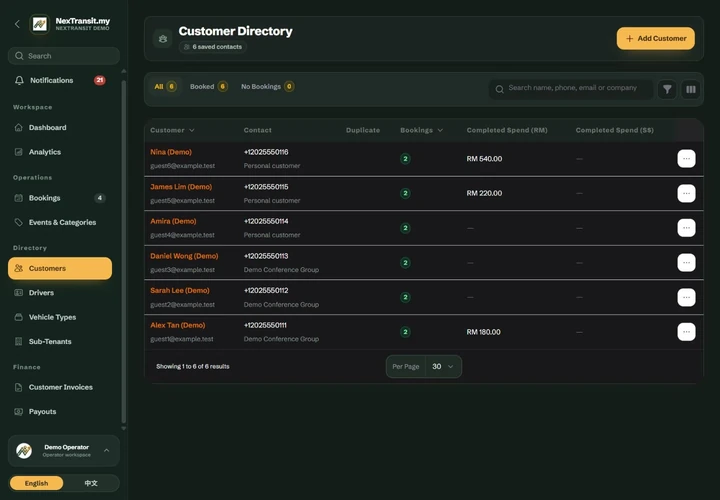Screen dimensions: 720x500
Task: Click the Sub-Tenants building icon
Action: tap(18, 342)
